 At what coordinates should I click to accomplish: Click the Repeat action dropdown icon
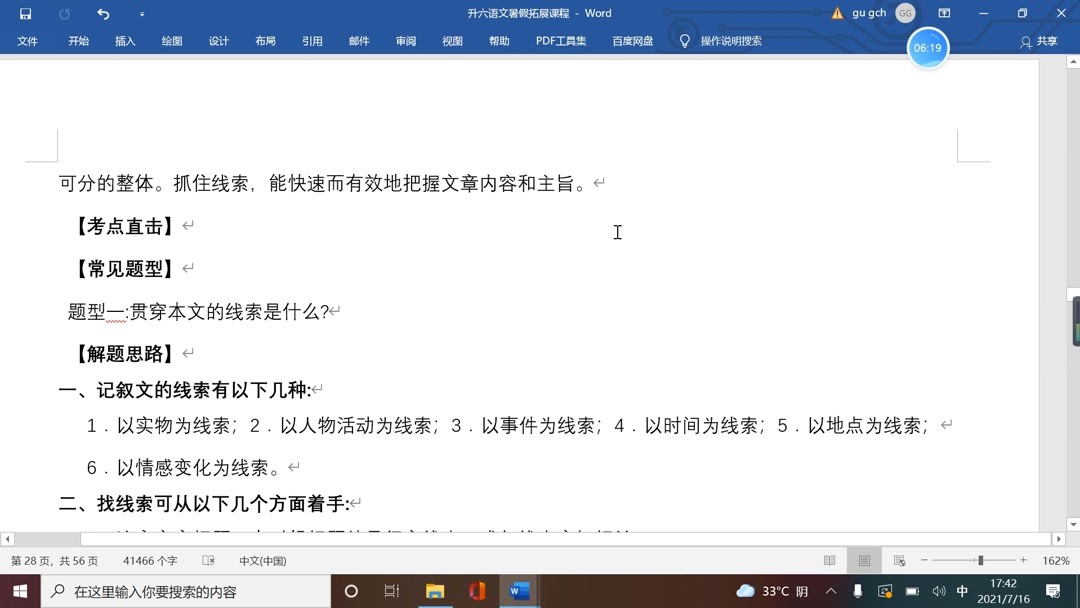point(65,13)
